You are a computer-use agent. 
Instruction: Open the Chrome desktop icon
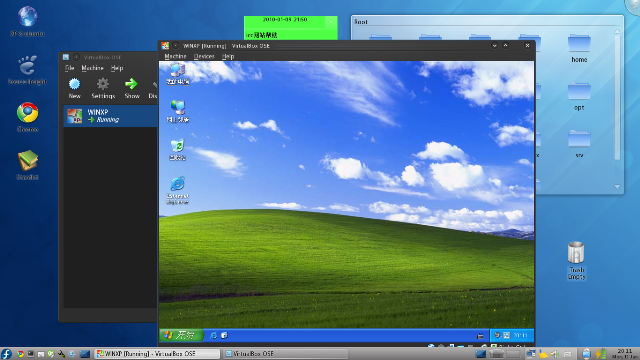pyautogui.click(x=27, y=113)
